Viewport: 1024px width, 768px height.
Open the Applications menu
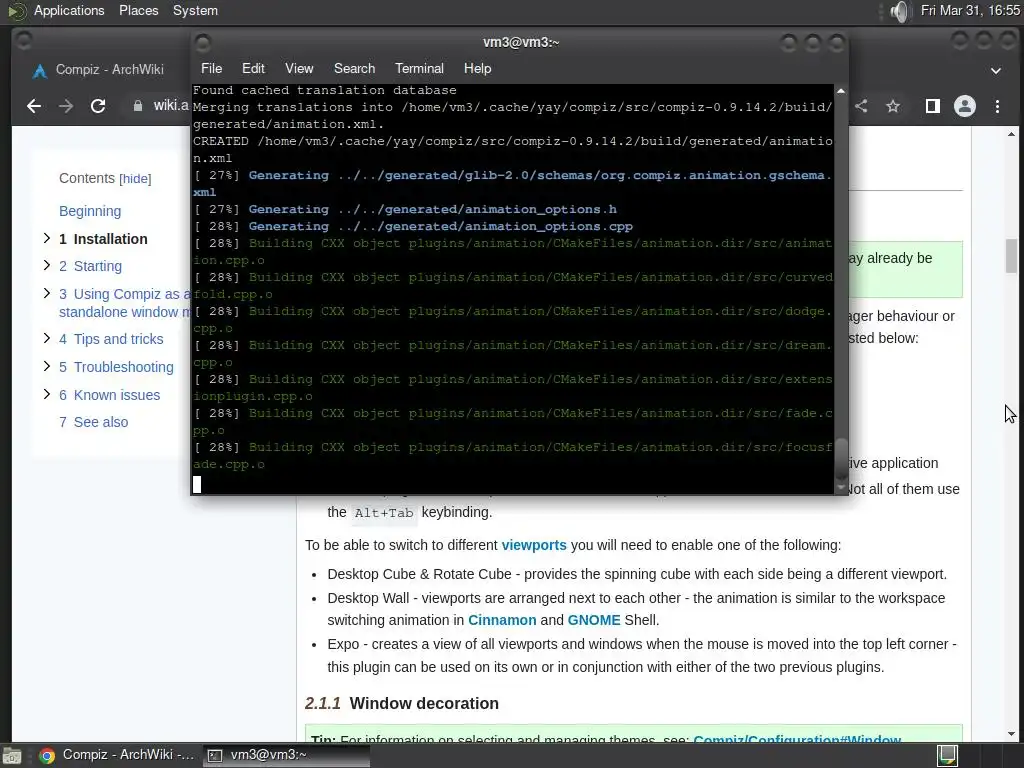pyautogui.click(x=69, y=10)
